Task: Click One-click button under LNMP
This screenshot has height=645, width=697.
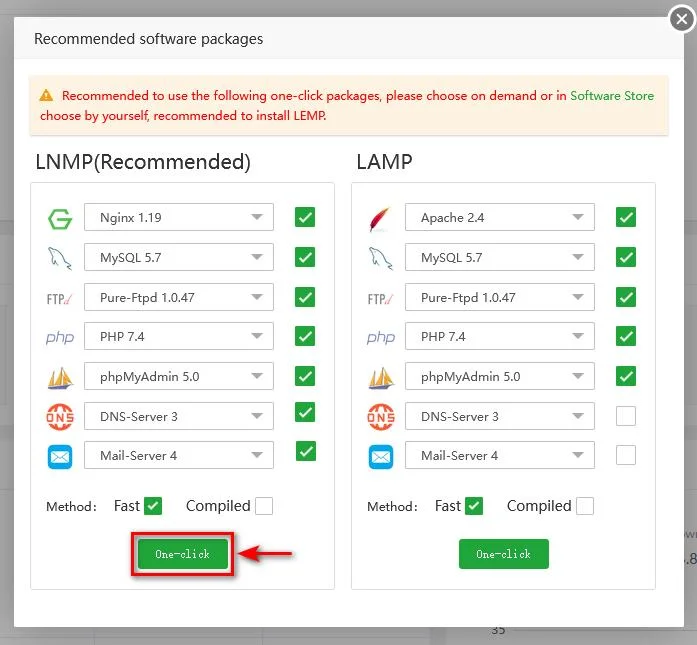Action: (182, 554)
